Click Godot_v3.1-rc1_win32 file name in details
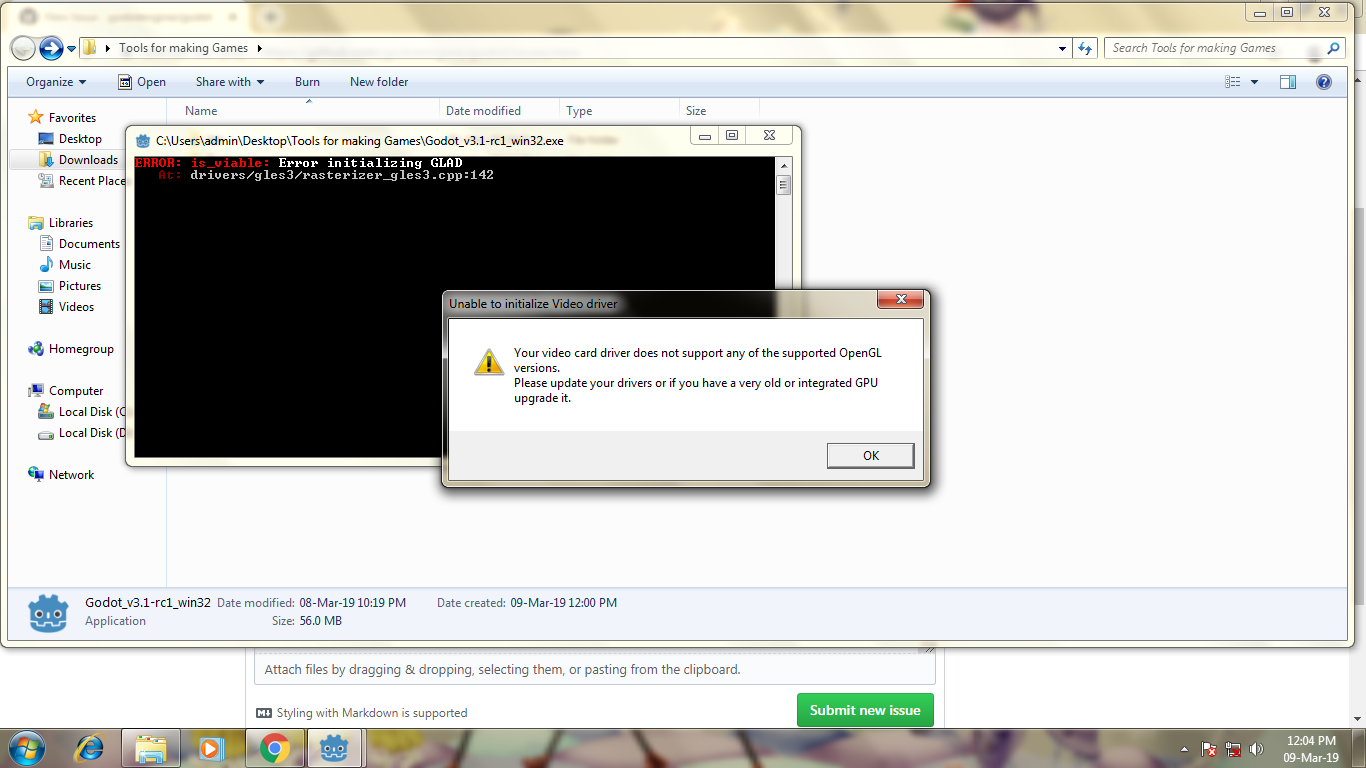 coord(148,603)
